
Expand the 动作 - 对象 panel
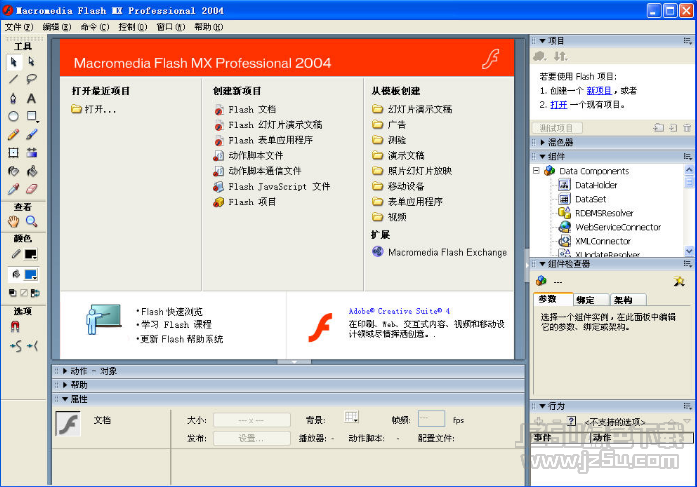pos(65,371)
